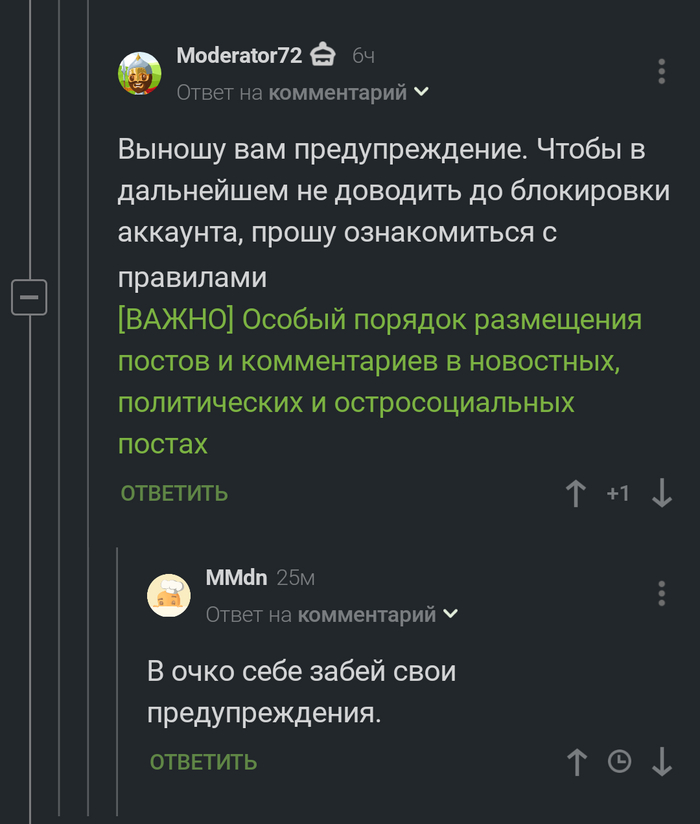700x824 pixels.
Task: Click the upvote arrow on MMdn's comment
Action: tap(576, 762)
